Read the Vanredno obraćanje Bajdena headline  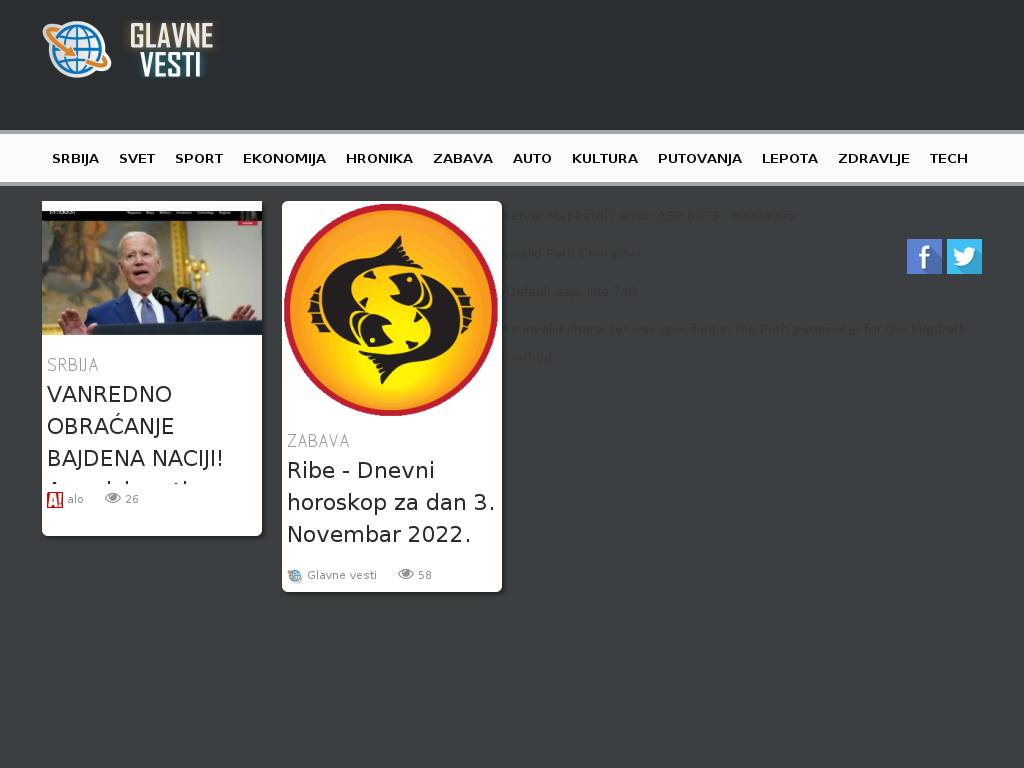(135, 426)
